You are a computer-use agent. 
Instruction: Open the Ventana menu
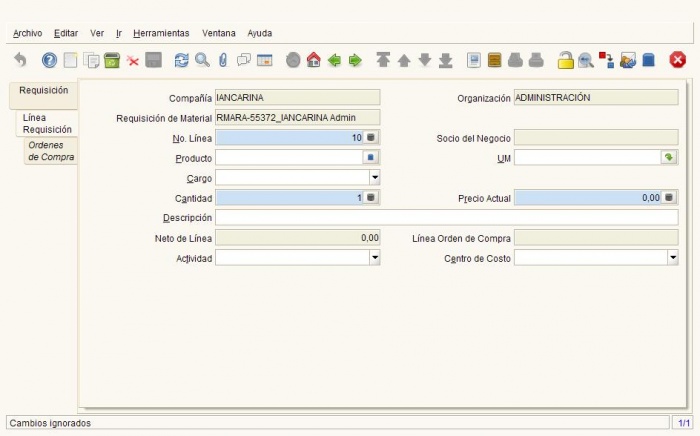(219, 33)
